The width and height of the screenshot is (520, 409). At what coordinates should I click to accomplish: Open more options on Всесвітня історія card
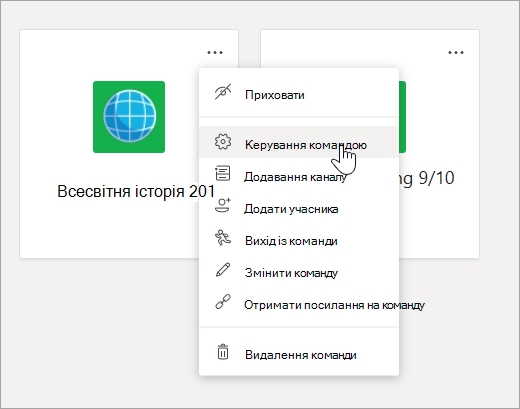click(215, 52)
